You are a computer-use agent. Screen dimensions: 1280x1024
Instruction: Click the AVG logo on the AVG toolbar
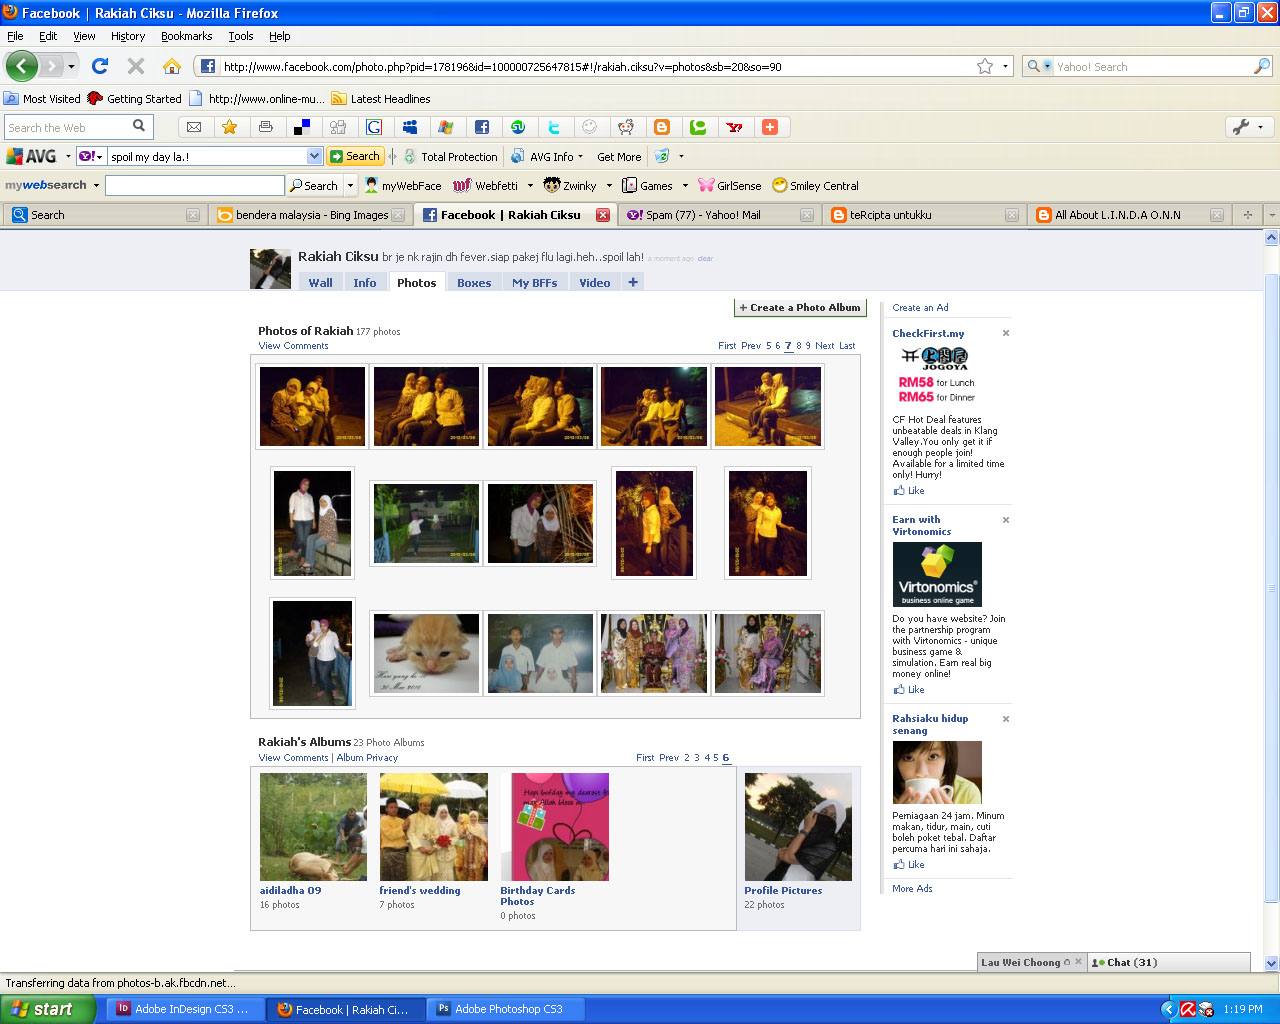tap(32, 156)
